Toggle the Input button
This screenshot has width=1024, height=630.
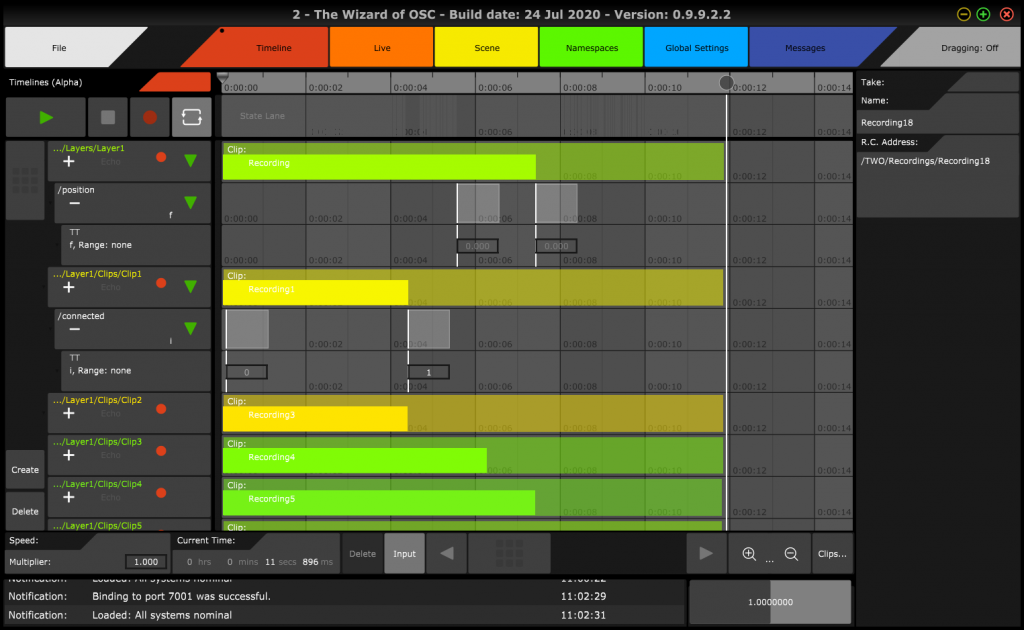pos(404,554)
